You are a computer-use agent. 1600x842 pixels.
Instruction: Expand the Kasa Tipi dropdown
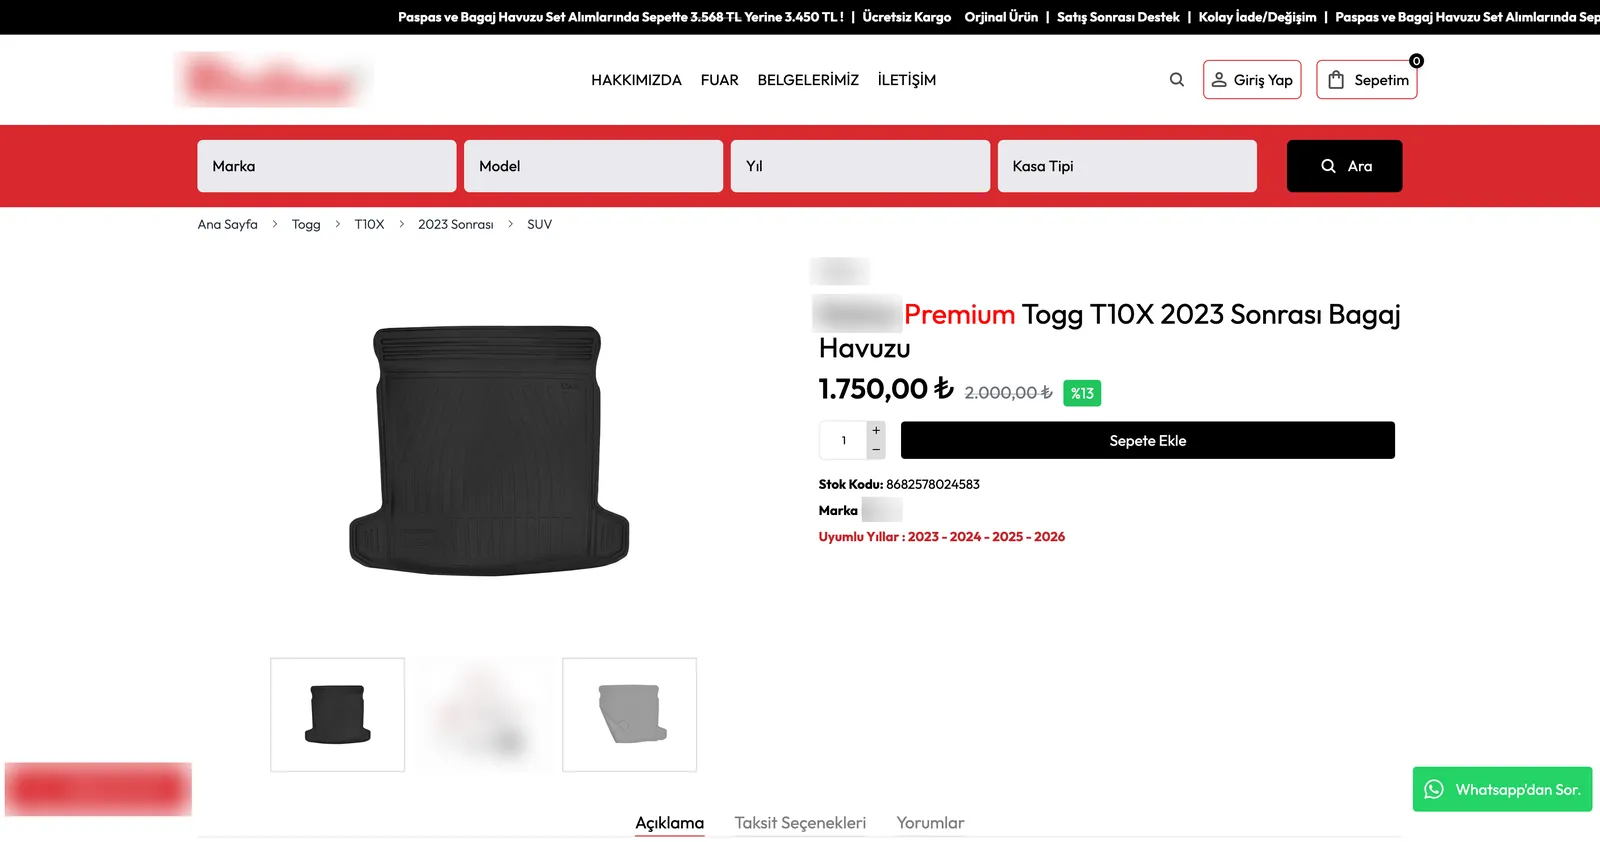coord(1127,166)
